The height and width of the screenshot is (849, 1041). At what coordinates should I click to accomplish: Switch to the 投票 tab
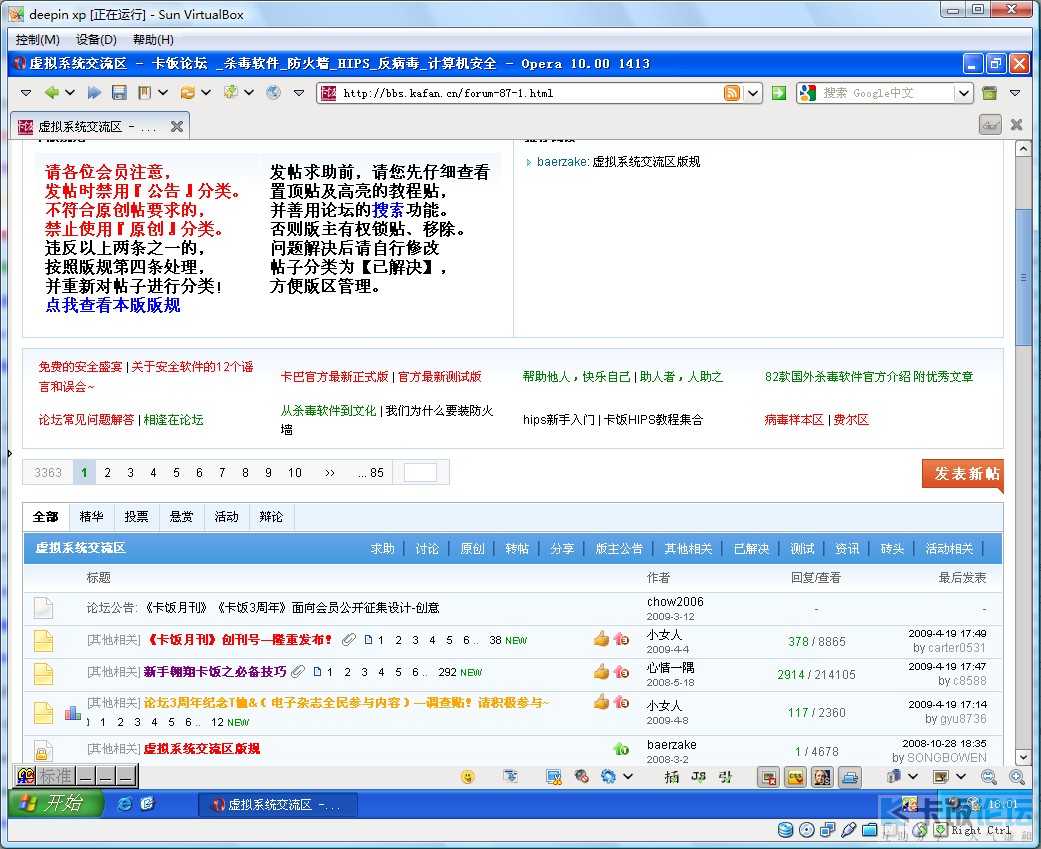[137, 516]
